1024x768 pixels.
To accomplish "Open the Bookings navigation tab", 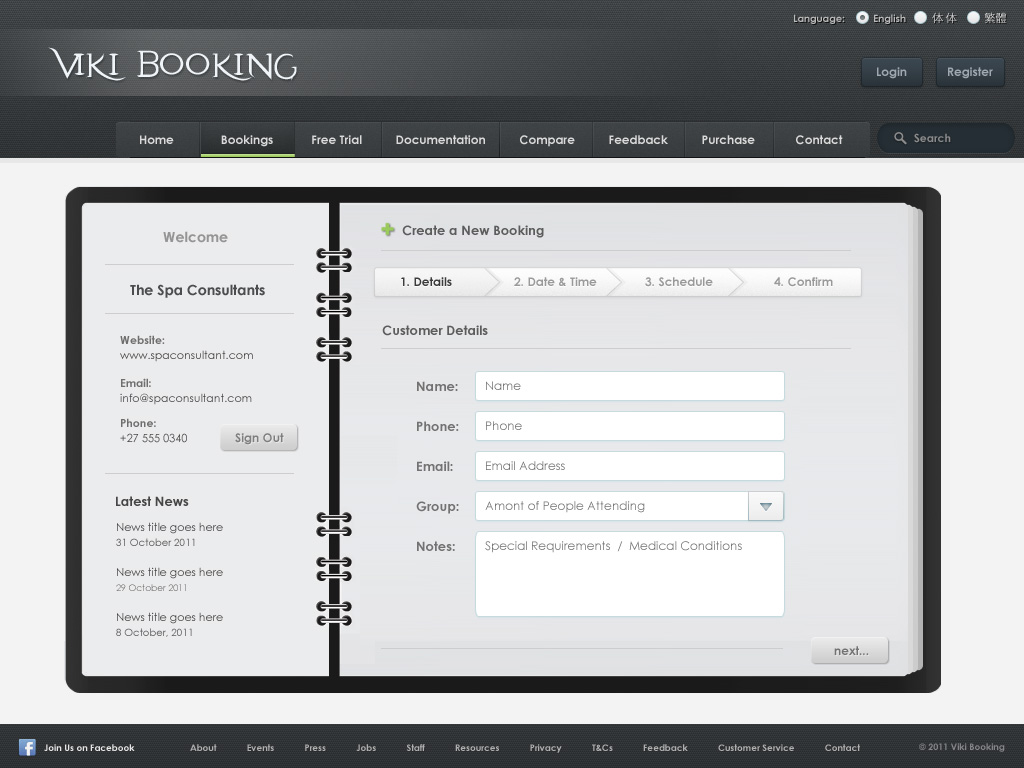I will point(247,140).
